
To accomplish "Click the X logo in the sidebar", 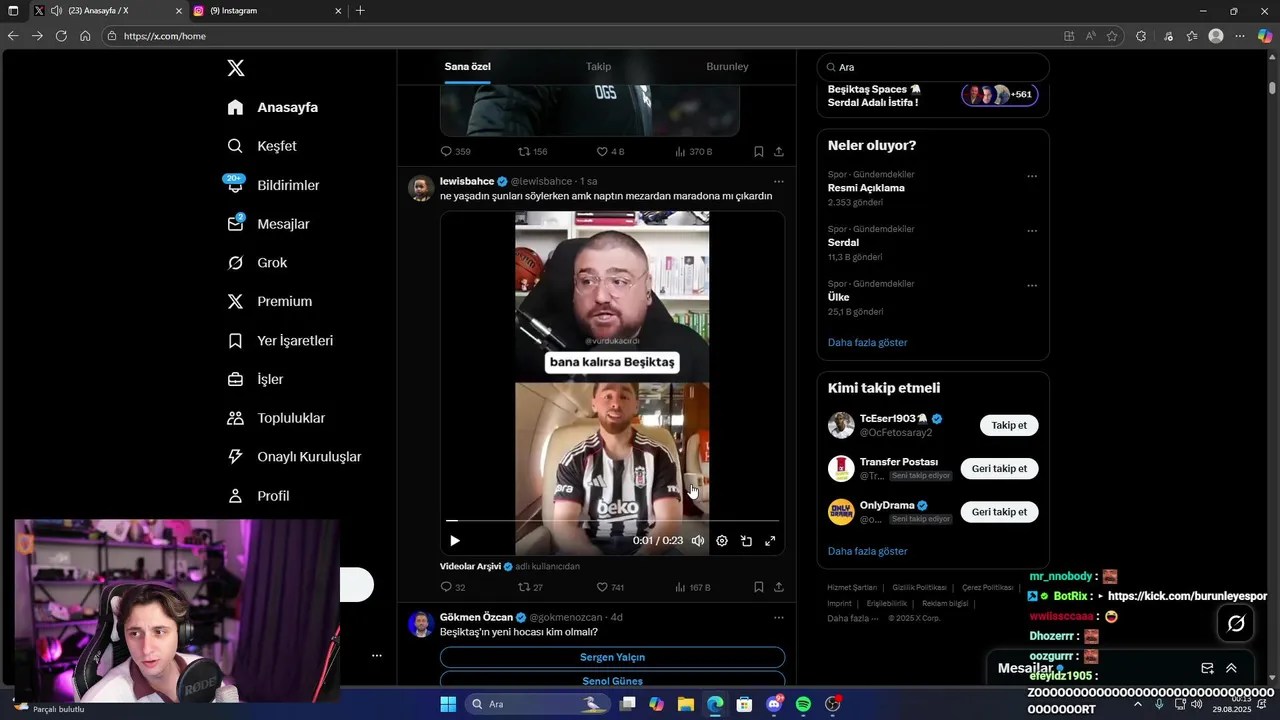I will coord(236,68).
